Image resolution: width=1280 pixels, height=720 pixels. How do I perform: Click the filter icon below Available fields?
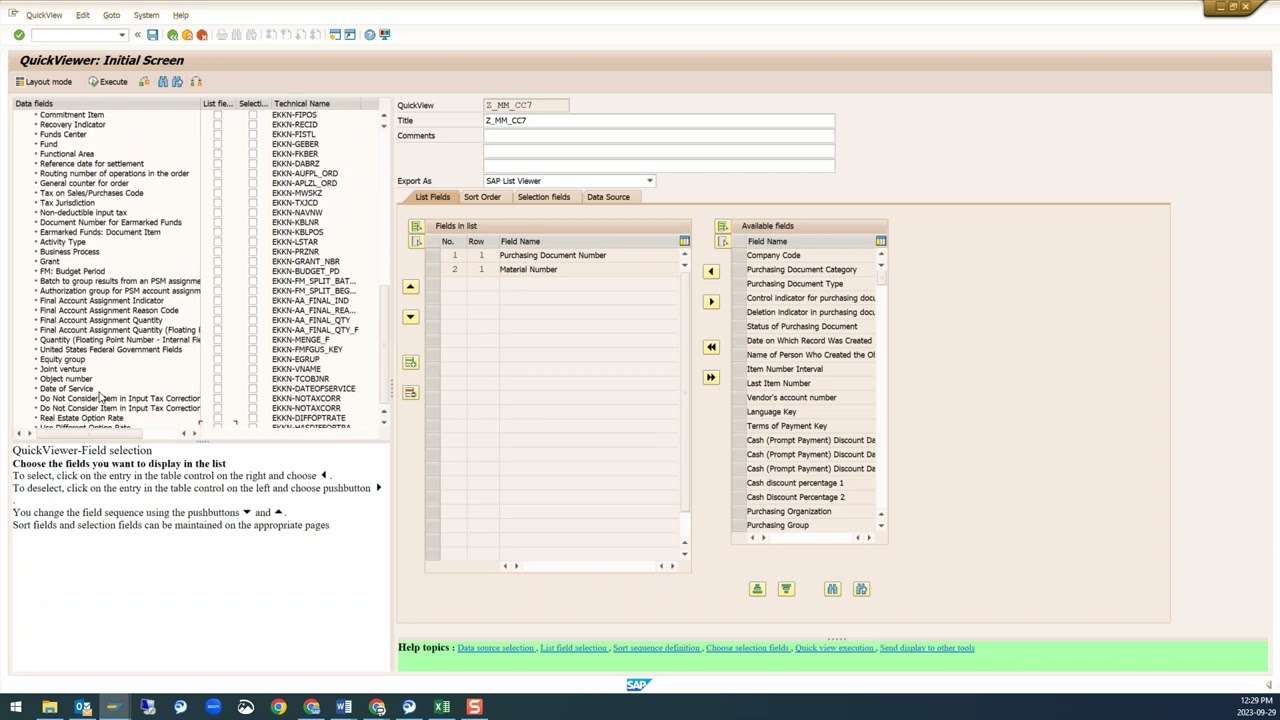tap(786, 589)
